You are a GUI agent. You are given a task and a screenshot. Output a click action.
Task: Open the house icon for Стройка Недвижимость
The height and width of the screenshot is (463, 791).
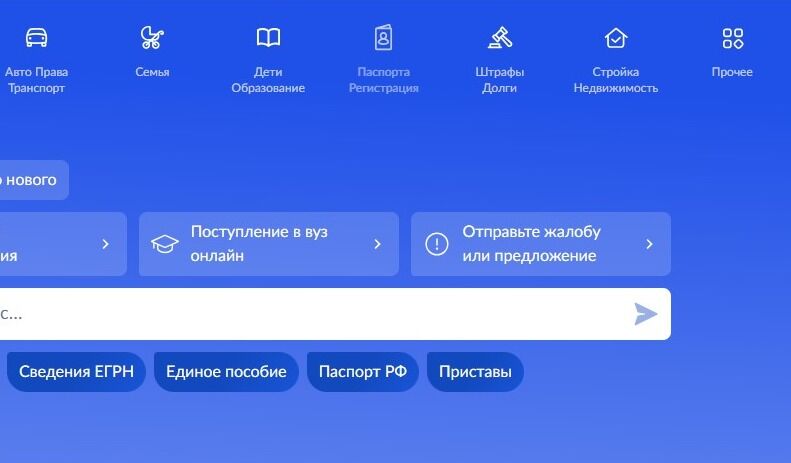[x=616, y=38]
